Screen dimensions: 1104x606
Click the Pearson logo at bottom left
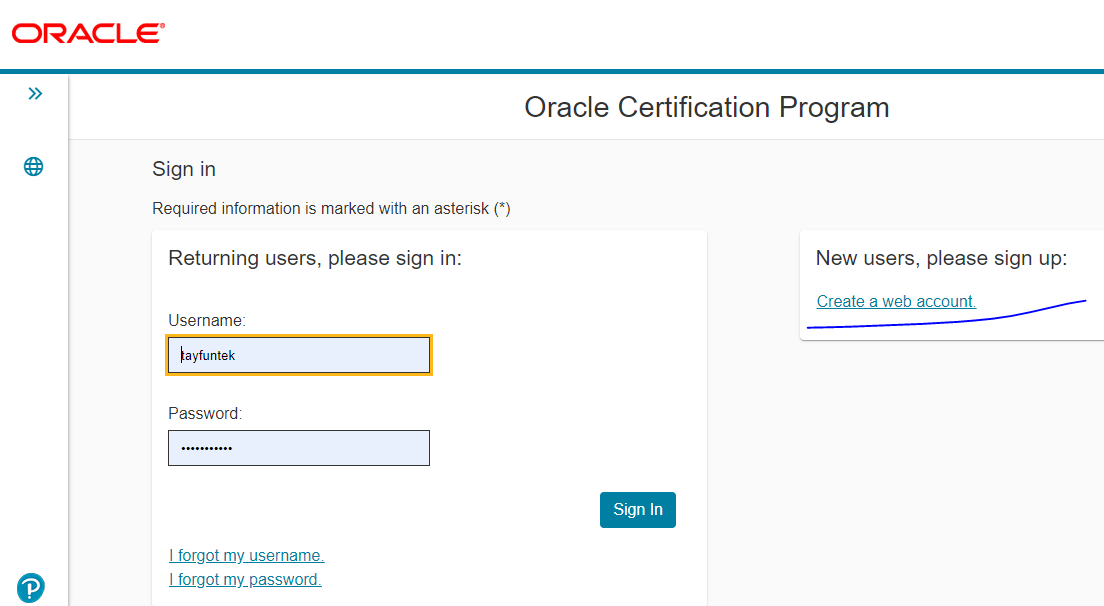(x=31, y=588)
